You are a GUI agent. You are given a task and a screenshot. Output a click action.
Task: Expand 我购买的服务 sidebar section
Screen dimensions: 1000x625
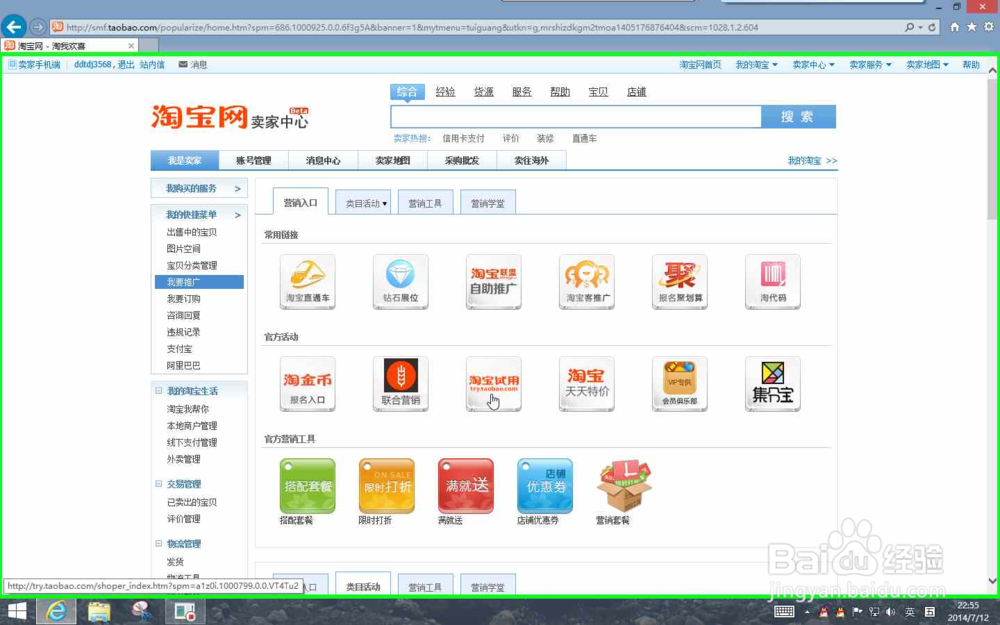click(199, 188)
